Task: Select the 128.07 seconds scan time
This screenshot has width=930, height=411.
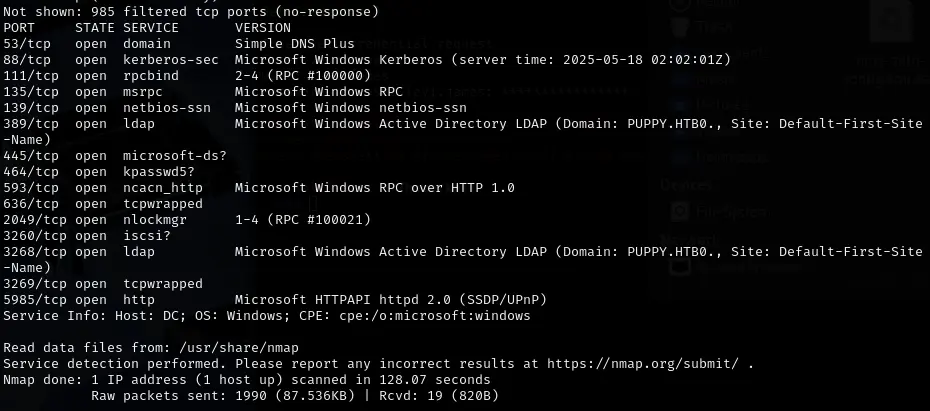Action: (x=435, y=380)
